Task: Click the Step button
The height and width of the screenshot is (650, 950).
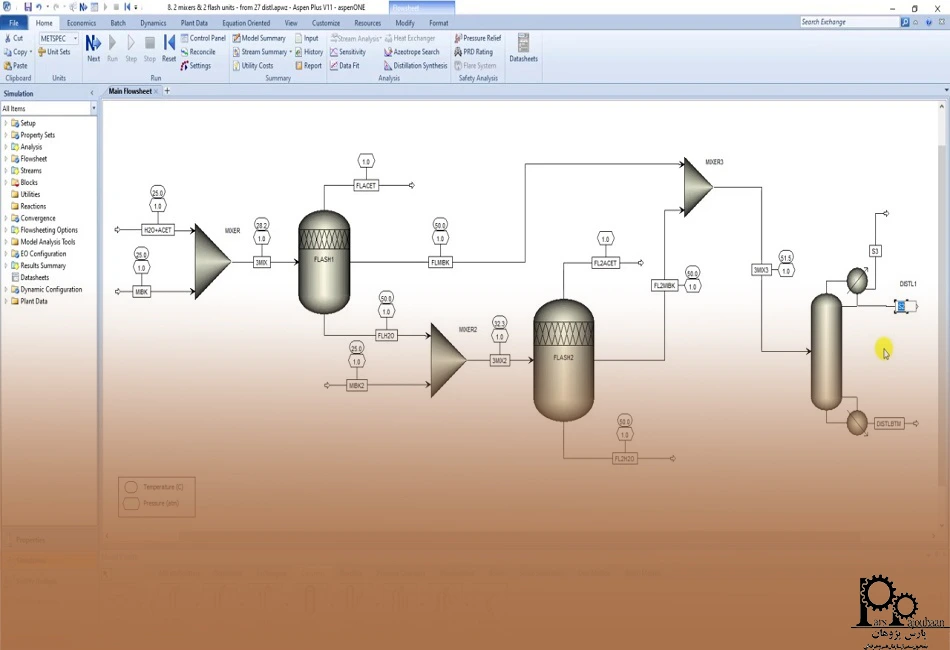Action: 131,48
